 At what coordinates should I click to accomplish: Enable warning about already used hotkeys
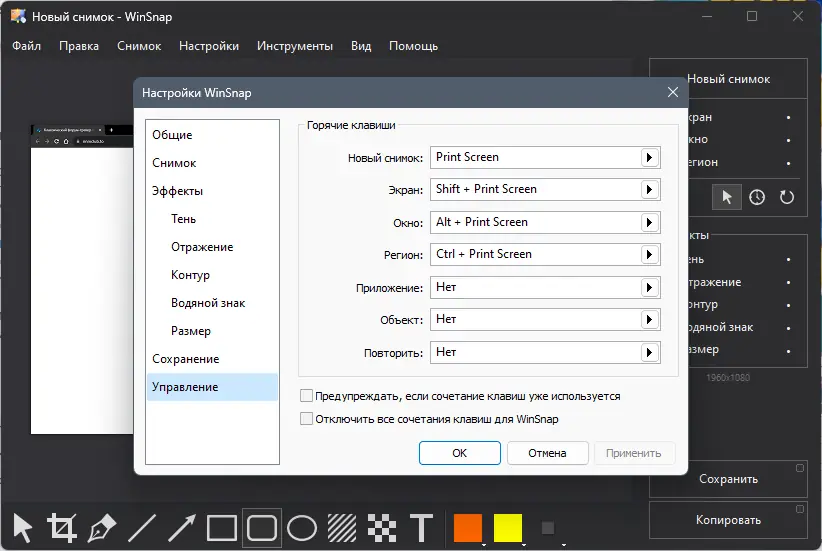307,396
